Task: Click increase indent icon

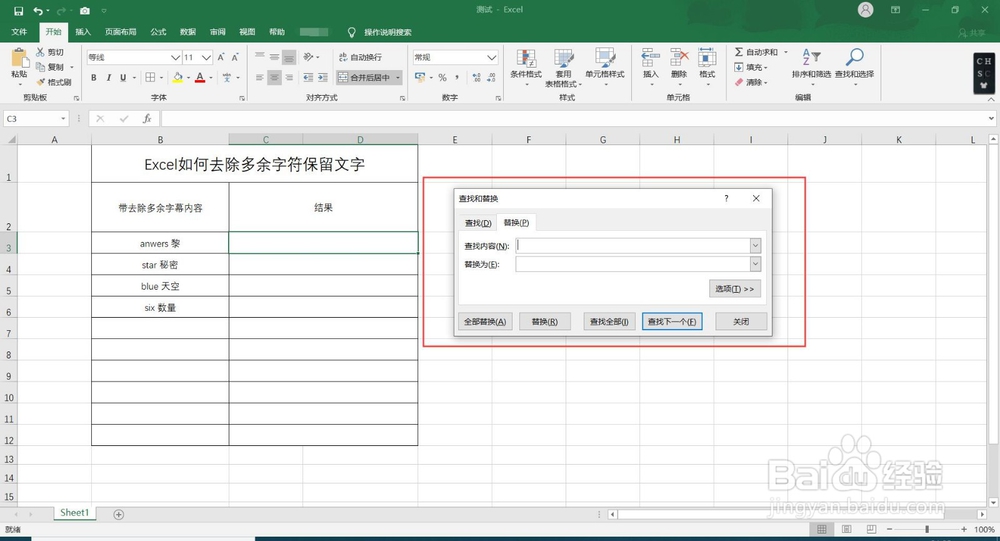Action: click(323, 78)
